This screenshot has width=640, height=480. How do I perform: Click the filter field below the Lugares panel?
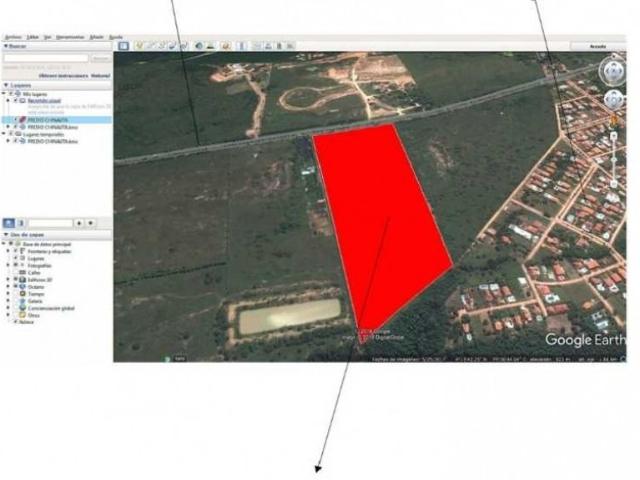click(50, 223)
